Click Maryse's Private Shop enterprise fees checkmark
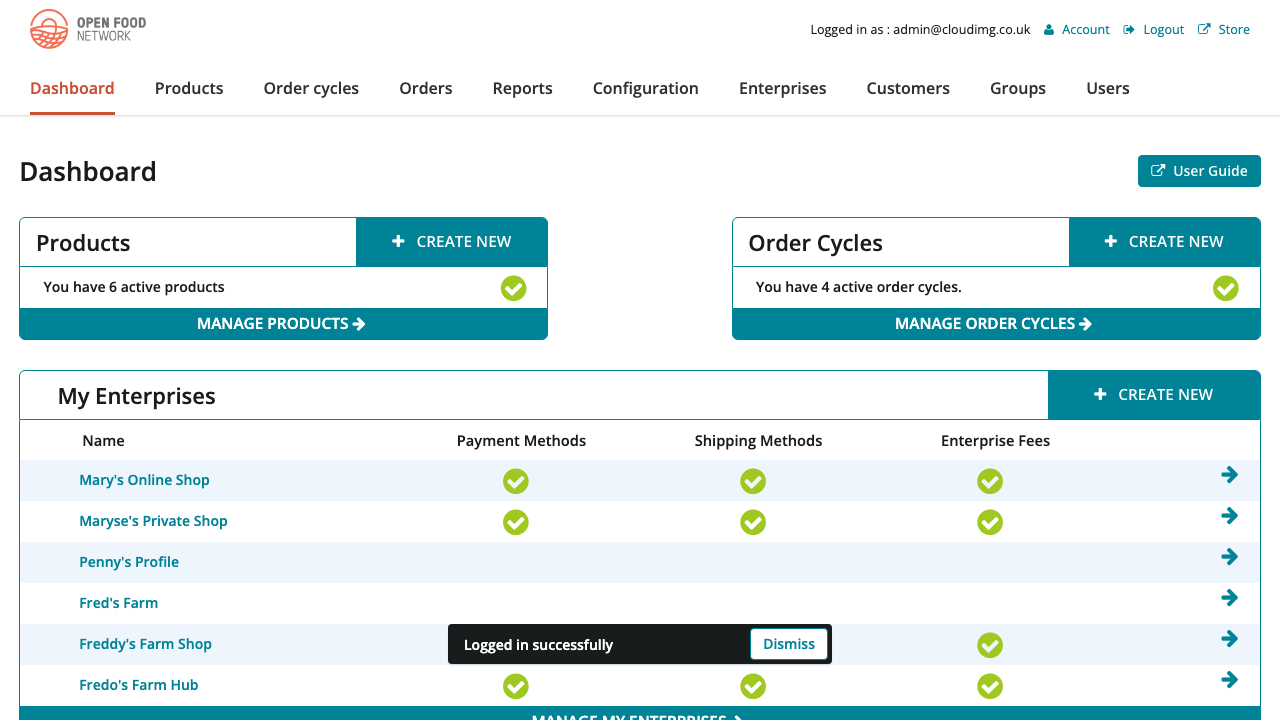Image resolution: width=1280 pixels, height=720 pixels. pyautogui.click(x=990, y=522)
